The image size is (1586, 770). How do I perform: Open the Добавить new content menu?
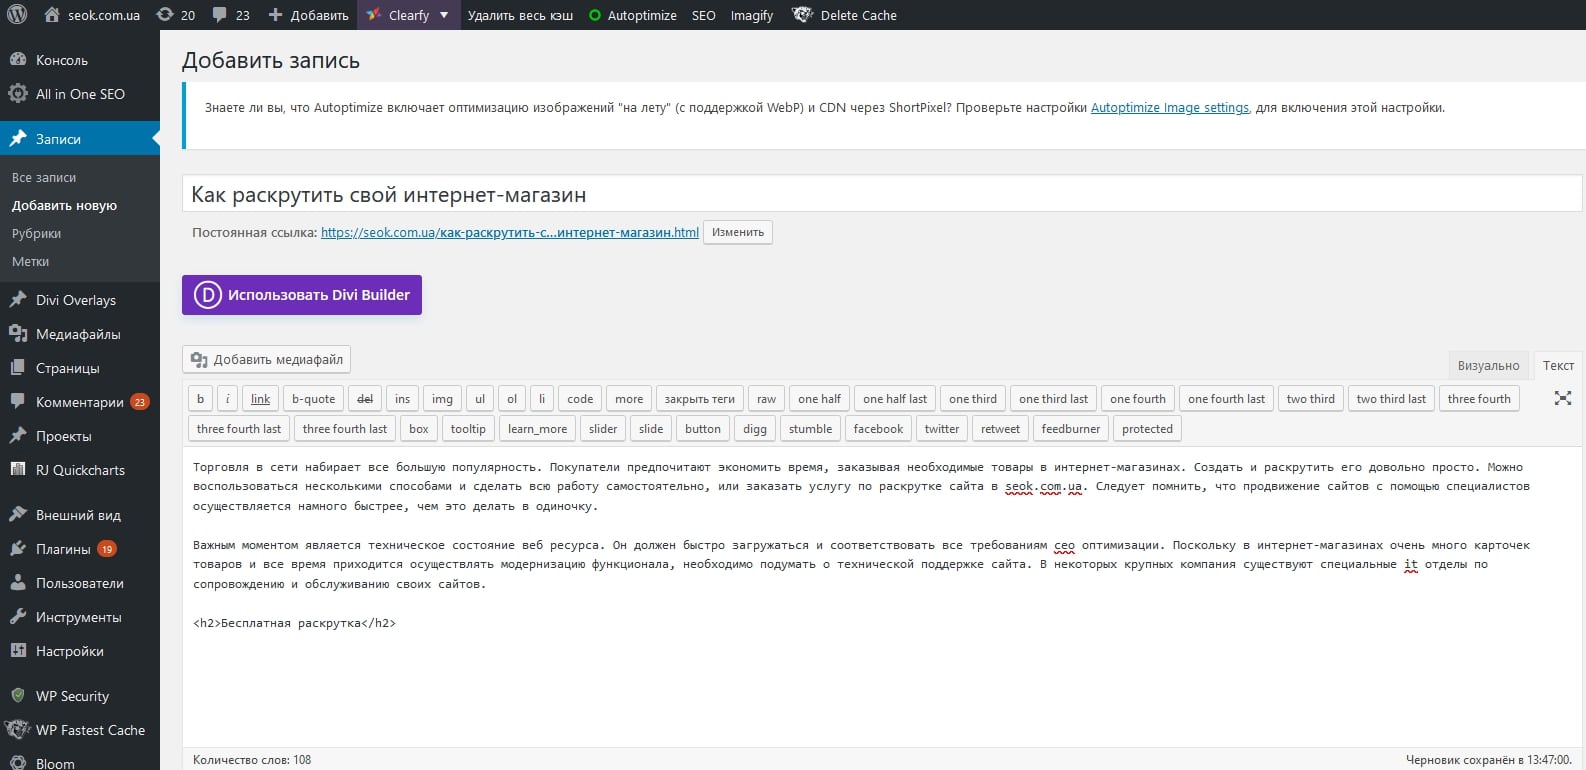[309, 15]
